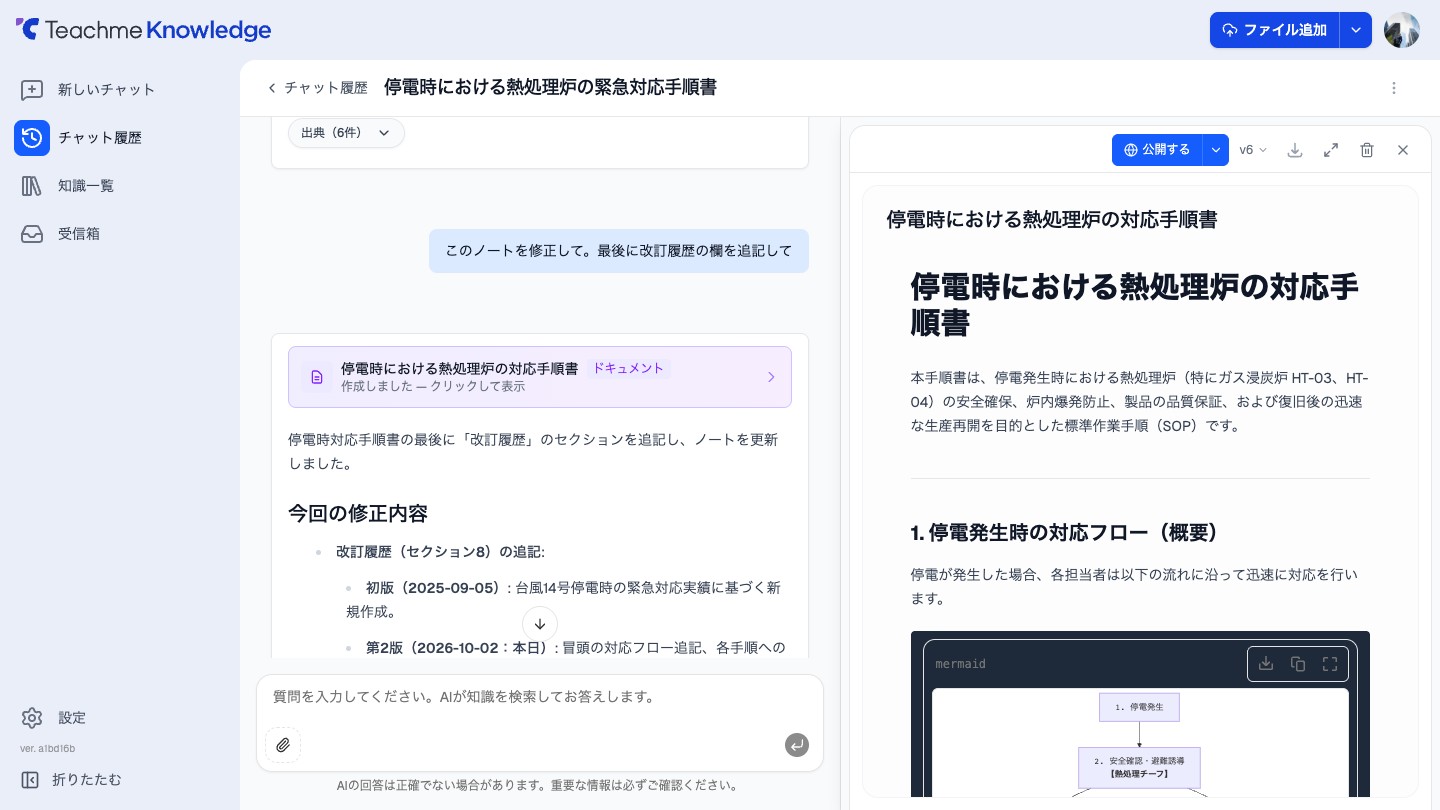This screenshot has width=1440, height=810.
Task: Download the document using panel download icon
Action: point(1295,150)
